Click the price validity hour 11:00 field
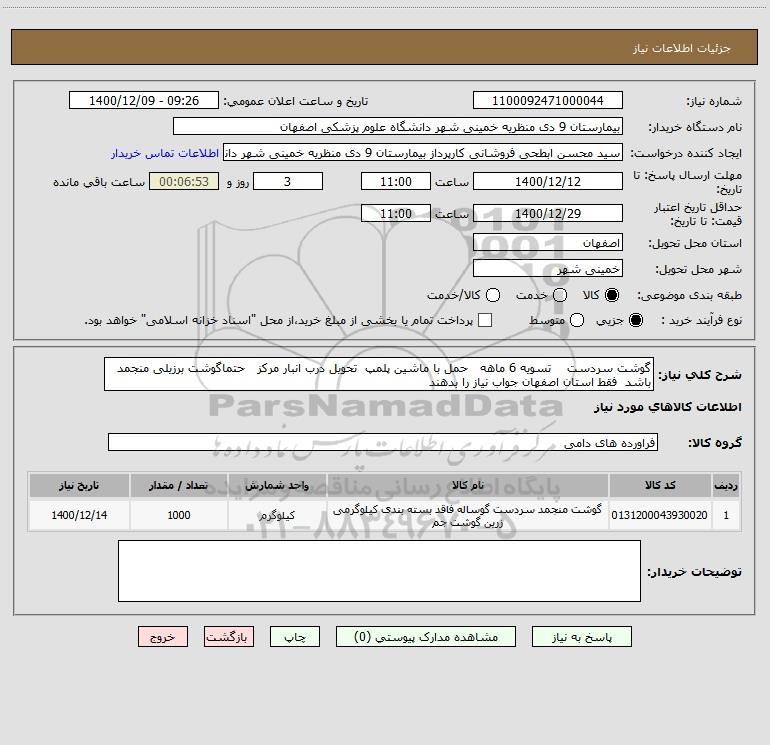Viewport: 770px width, 745px height. pos(396,213)
